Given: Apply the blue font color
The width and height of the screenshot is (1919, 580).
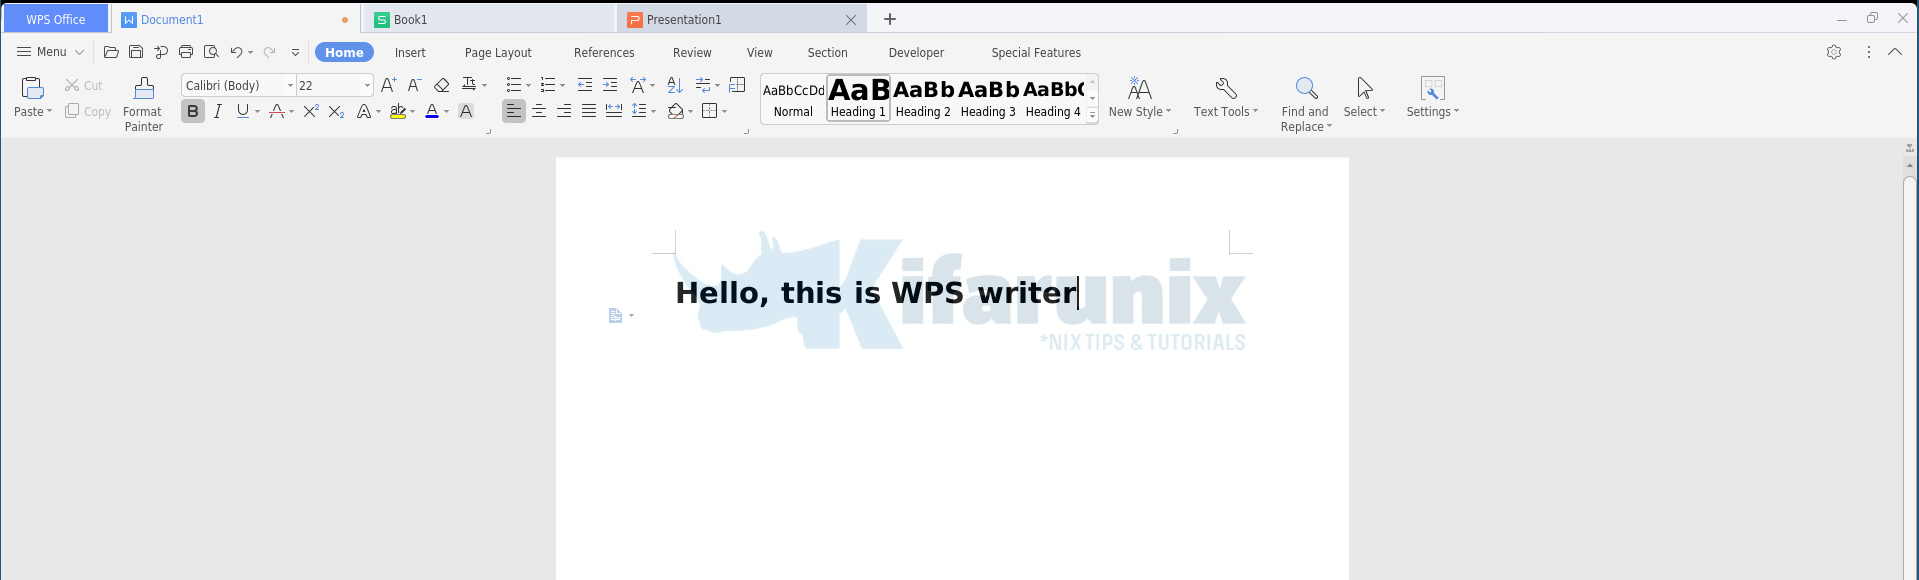Looking at the screenshot, I should [432, 111].
